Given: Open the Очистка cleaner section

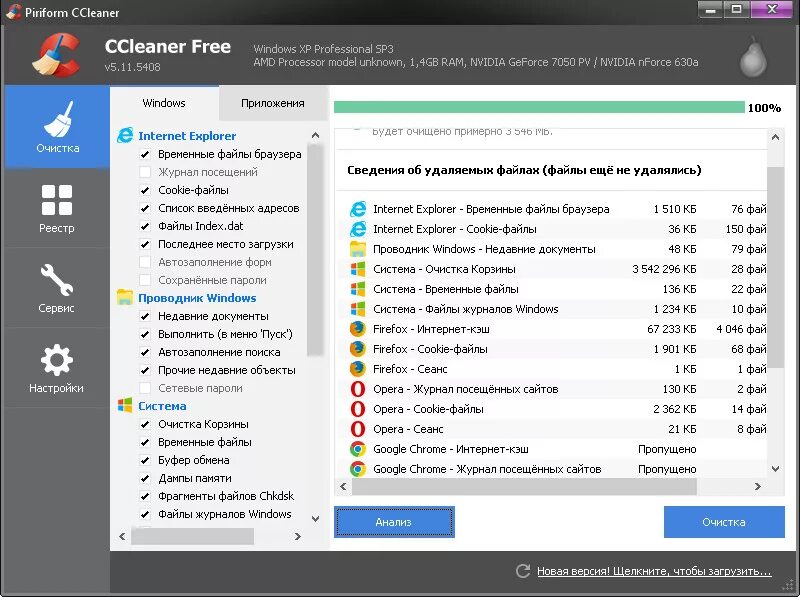Looking at the screenshot, I should [x=57, y=127].
